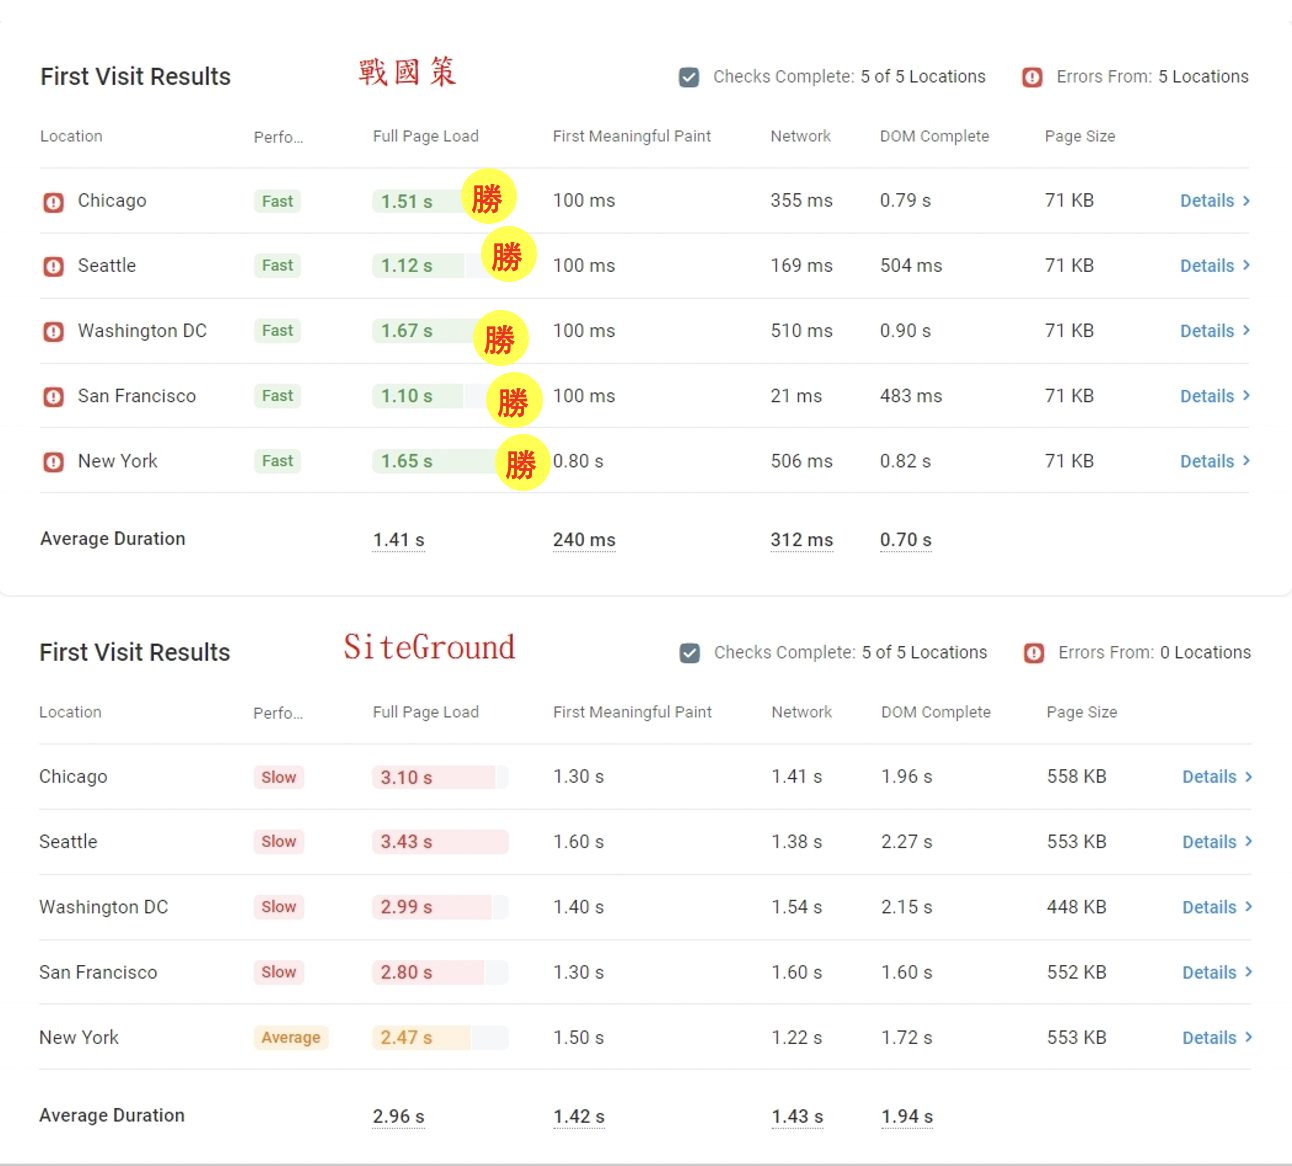Click average Network value '1.43 s'
Viewport: 1292px width, 1166px height.
(x=797, y=1117)
